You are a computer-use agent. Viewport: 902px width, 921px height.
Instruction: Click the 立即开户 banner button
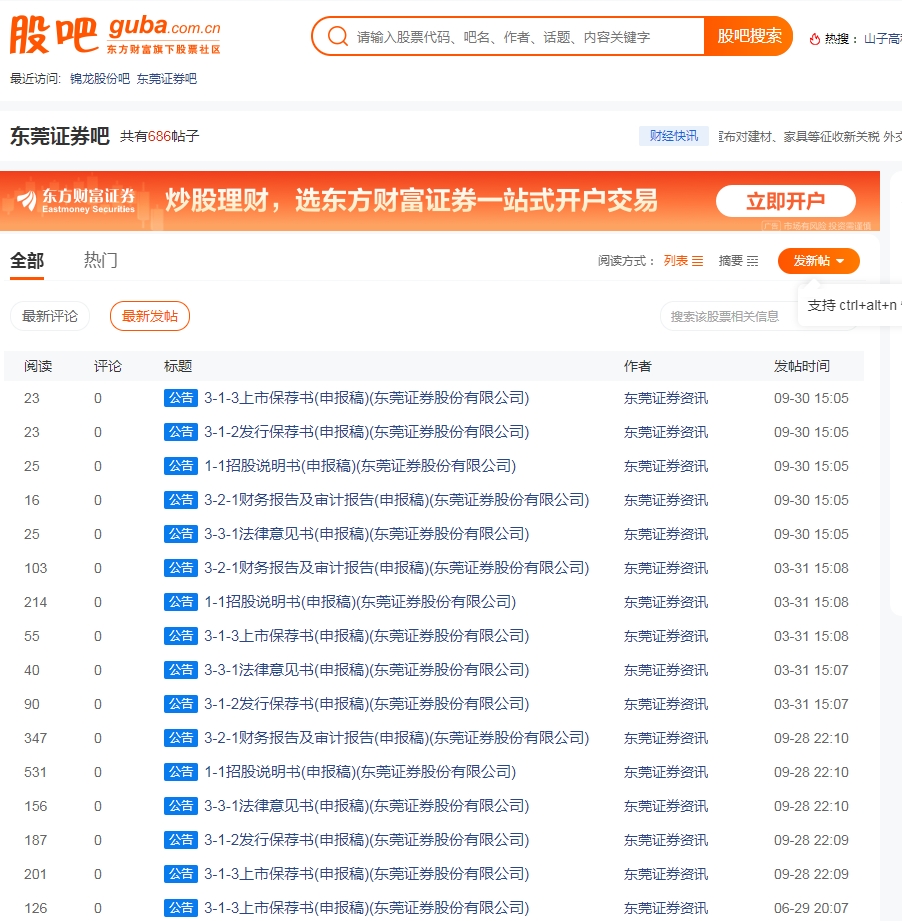pyautogui.click(x=786, y=201)
